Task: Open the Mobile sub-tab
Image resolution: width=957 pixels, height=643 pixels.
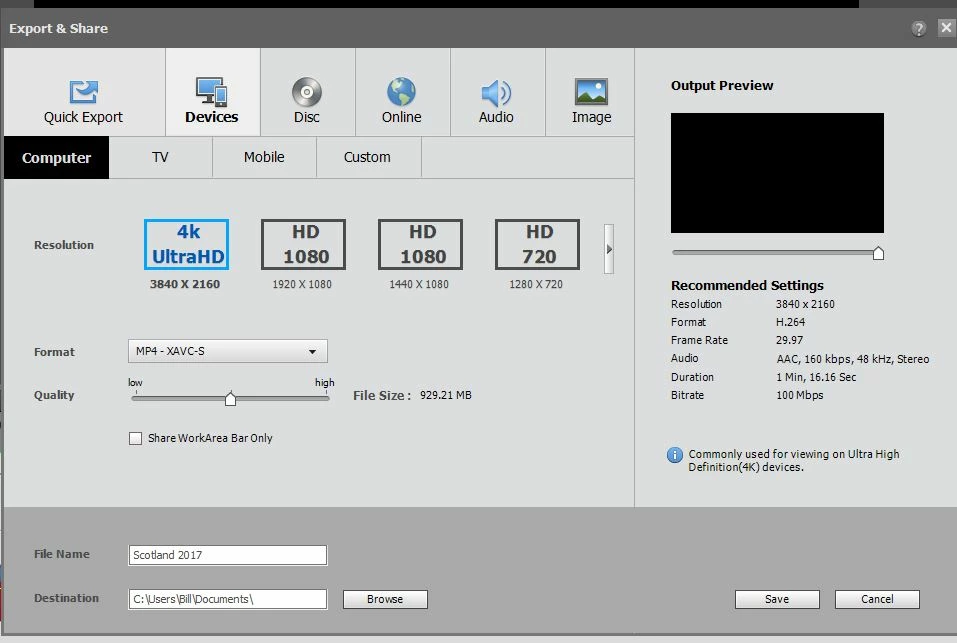Action: [x=264, y=157]
